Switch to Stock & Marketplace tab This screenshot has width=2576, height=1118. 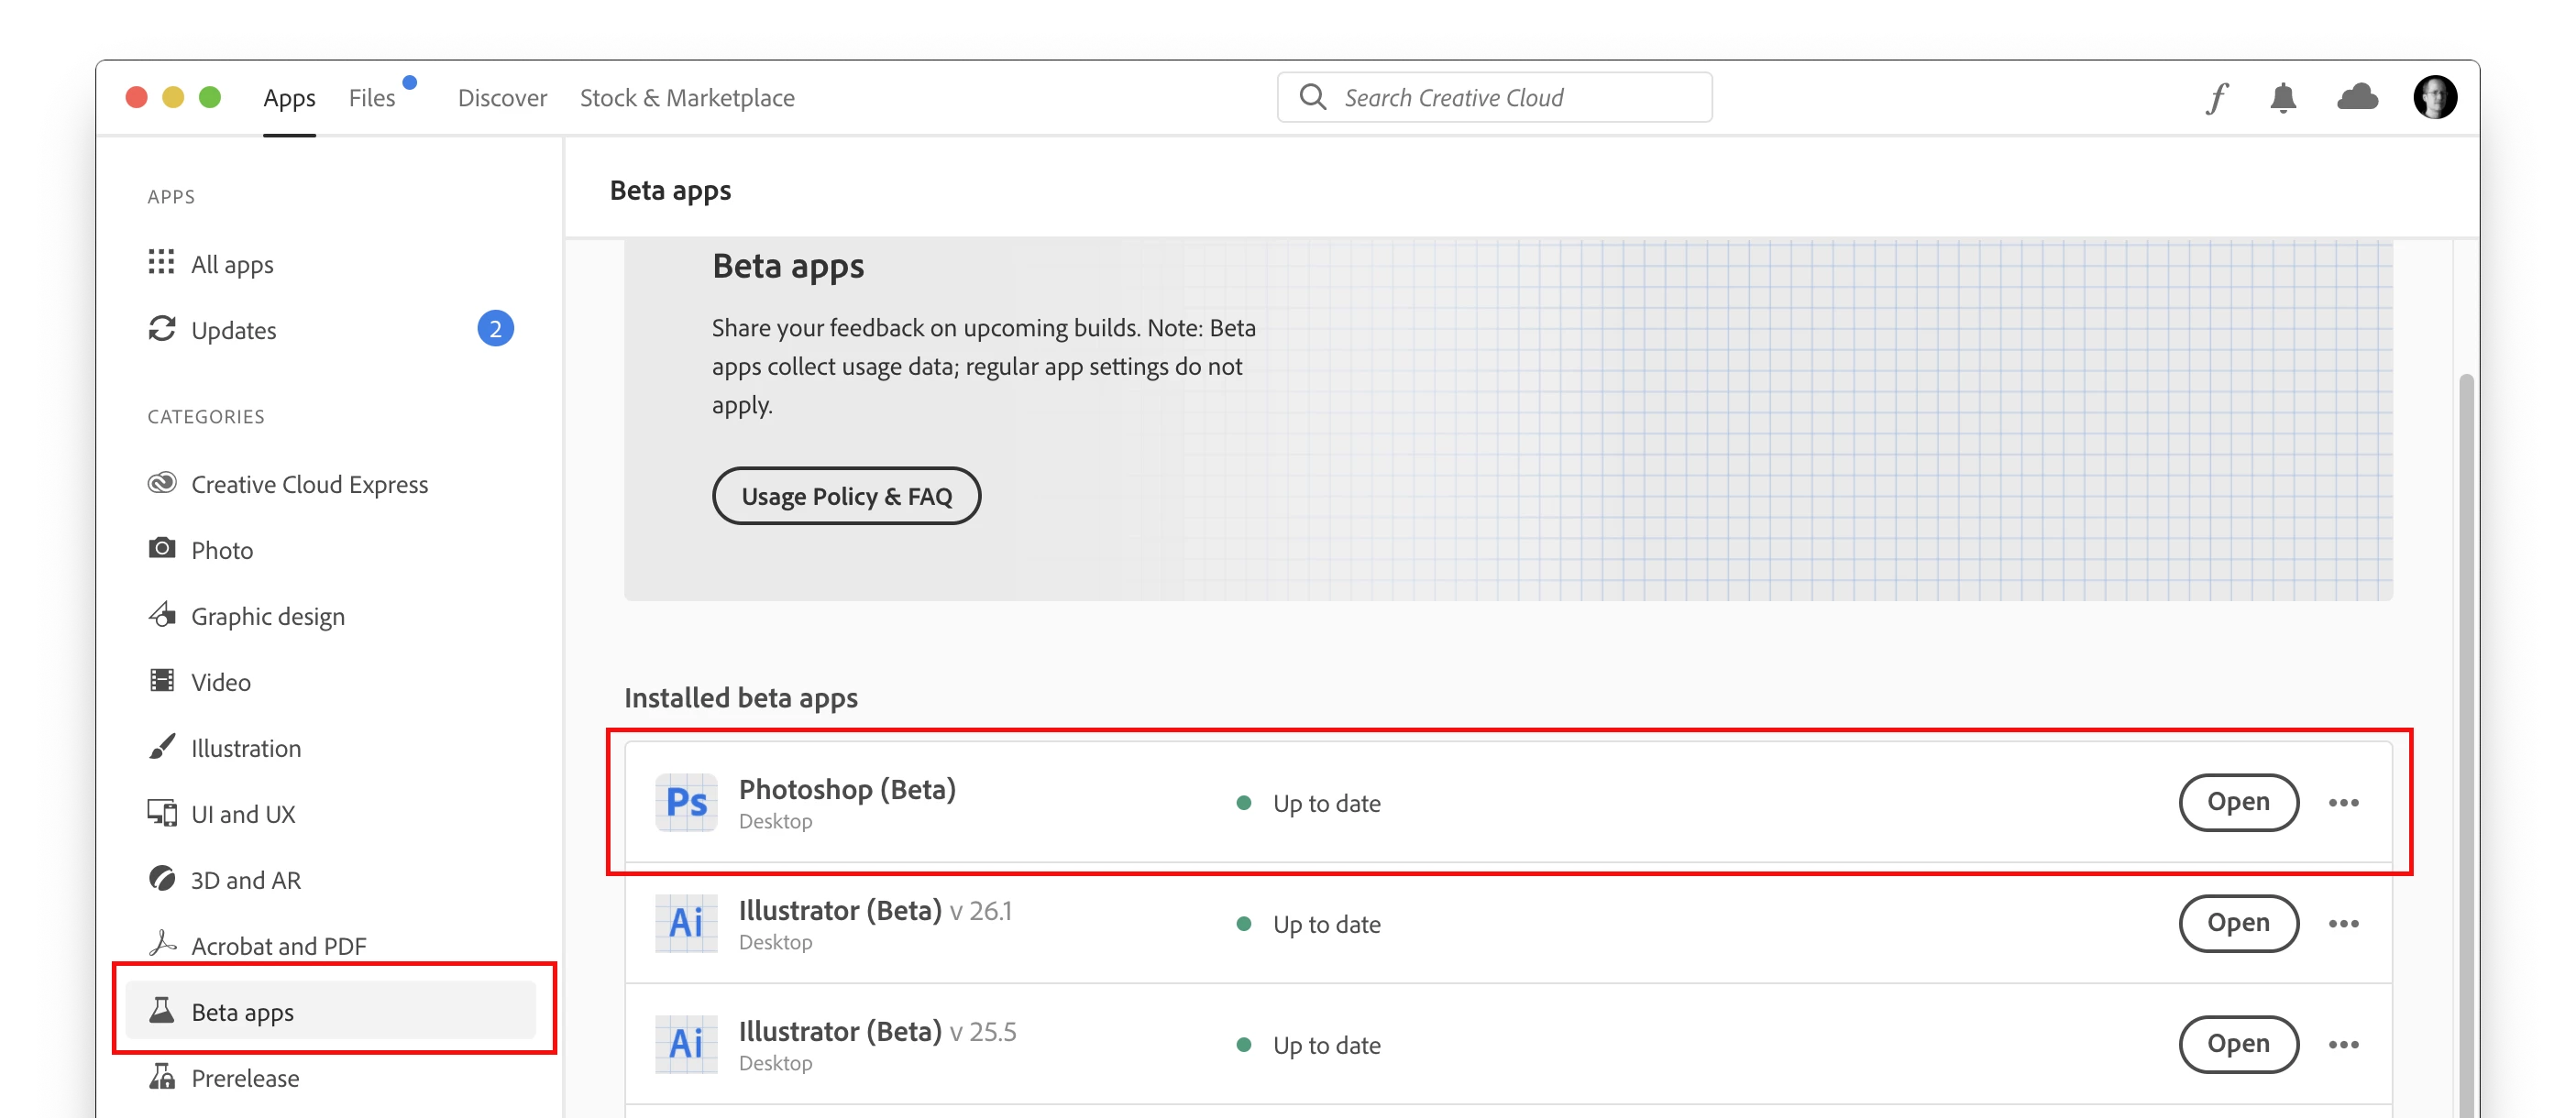click(x=687, y=98)
